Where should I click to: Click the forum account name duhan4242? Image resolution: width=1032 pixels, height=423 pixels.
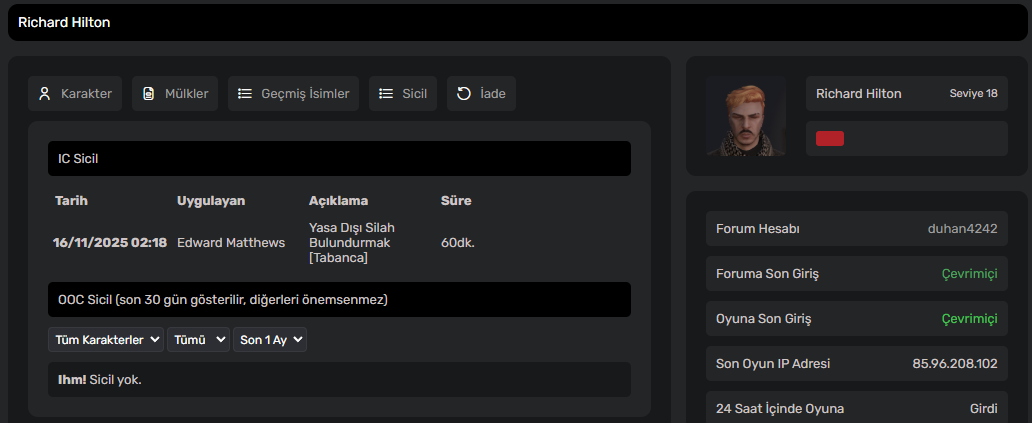pos(962,229)
